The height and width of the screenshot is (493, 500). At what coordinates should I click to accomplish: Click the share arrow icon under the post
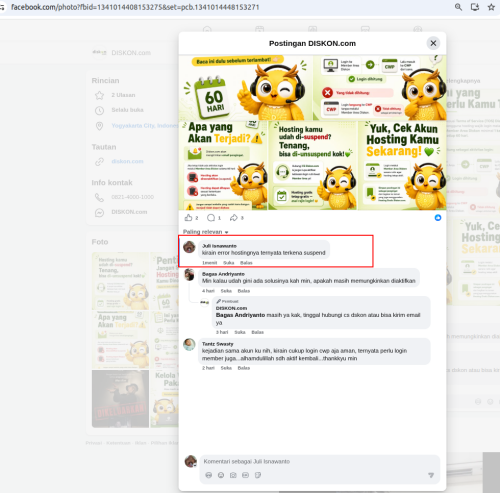(234, 218)
